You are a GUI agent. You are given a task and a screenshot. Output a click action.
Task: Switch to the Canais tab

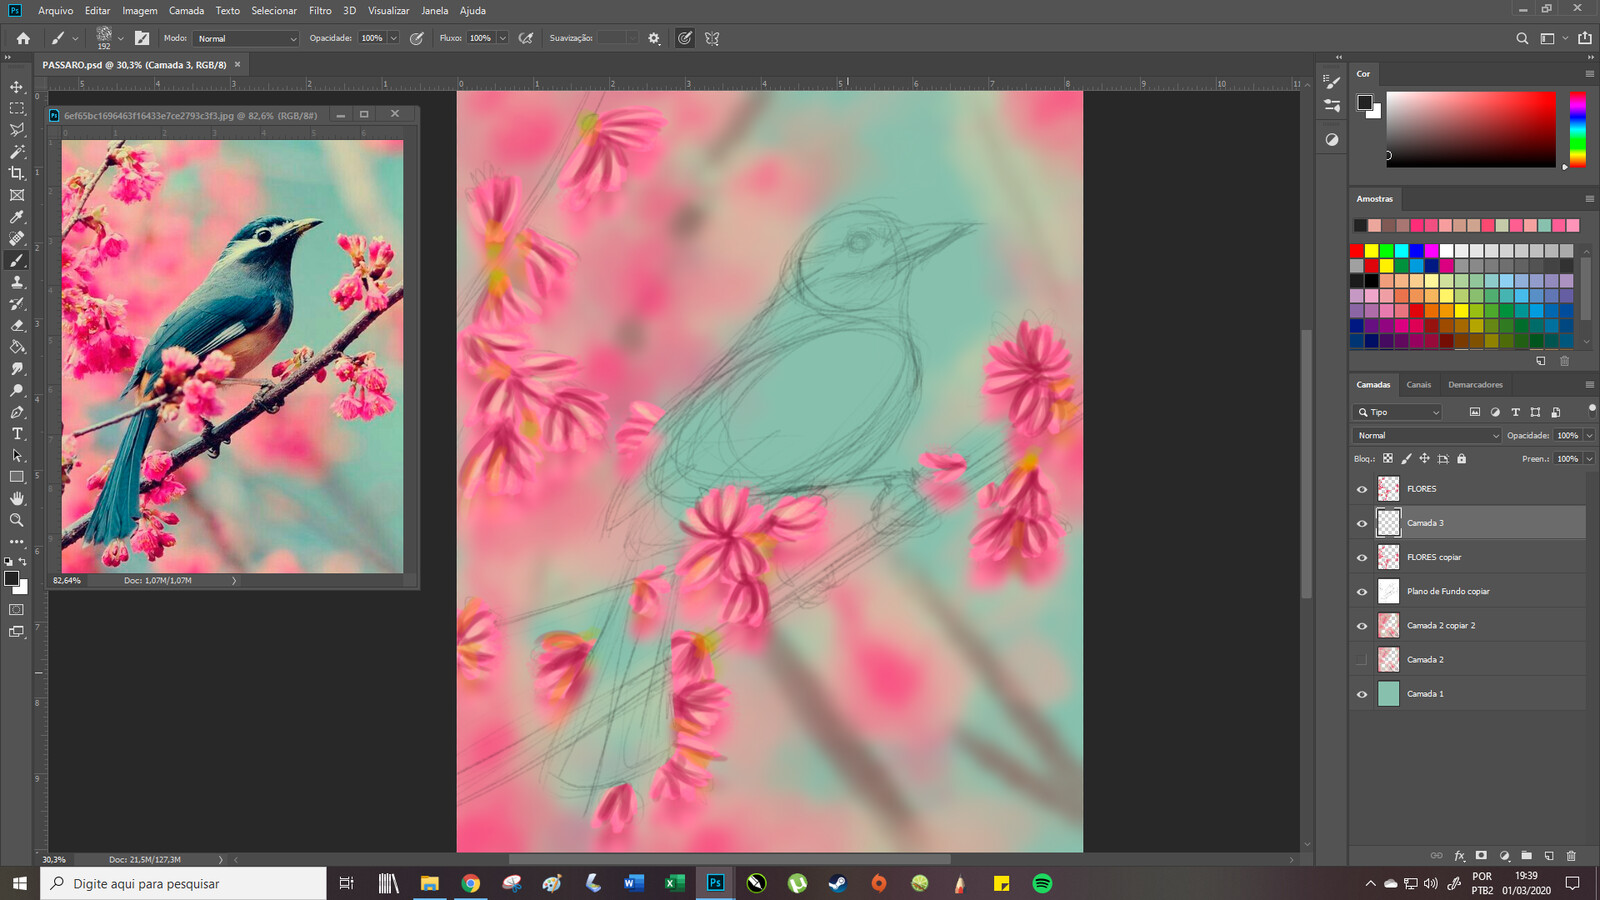coord(1418,384)
